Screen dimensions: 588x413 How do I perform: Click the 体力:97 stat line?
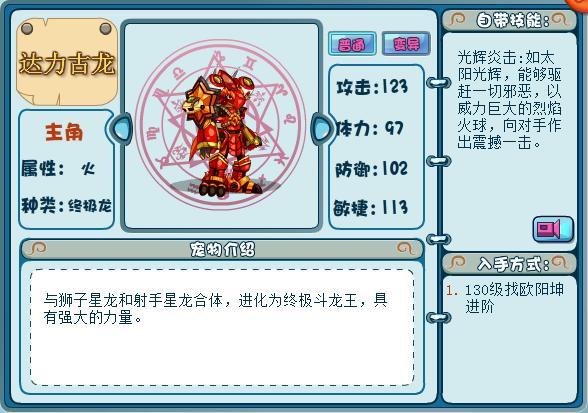tap(370, 129)
